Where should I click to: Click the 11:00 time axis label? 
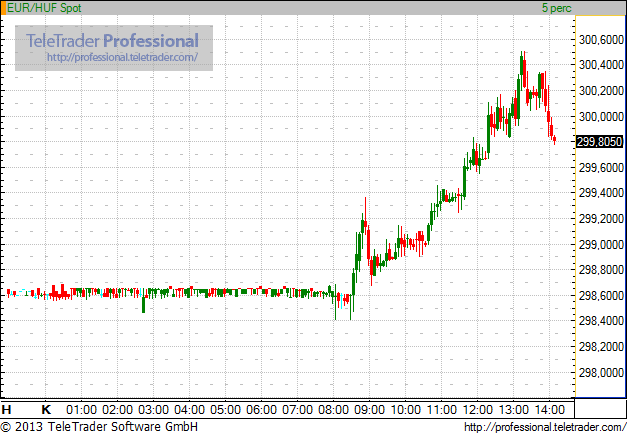click(441, 410)
